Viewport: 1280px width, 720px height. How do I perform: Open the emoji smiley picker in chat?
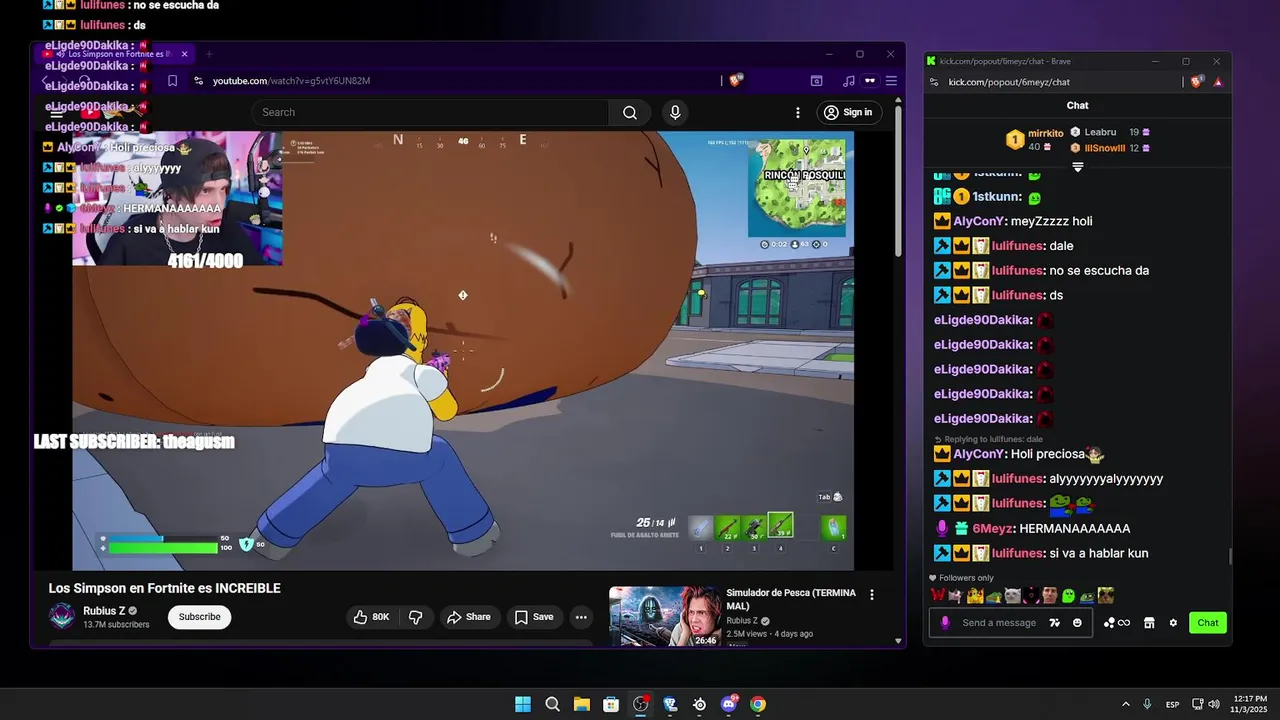[1077, 623]
